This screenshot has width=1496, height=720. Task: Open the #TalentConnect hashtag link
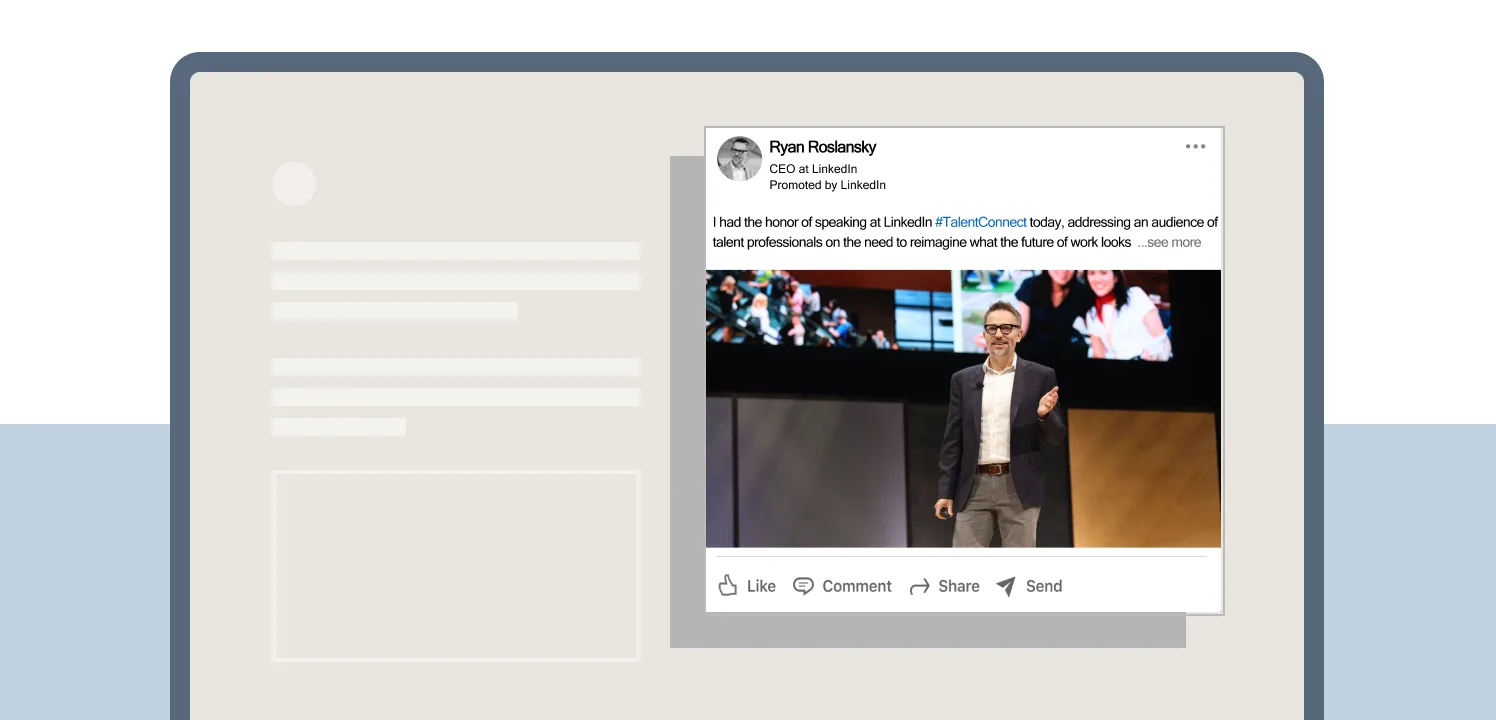click(980, 222)
